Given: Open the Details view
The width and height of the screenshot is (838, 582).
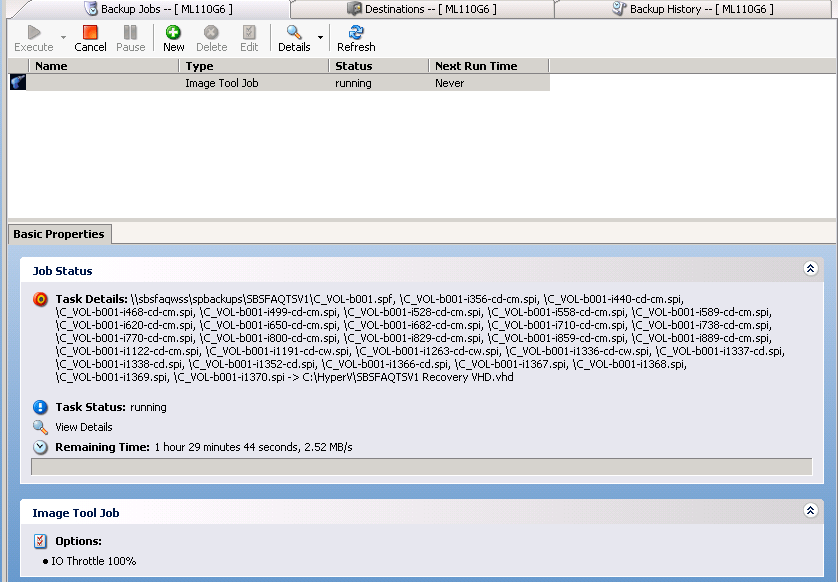Looking at the screenshot, I should point(293,38).
